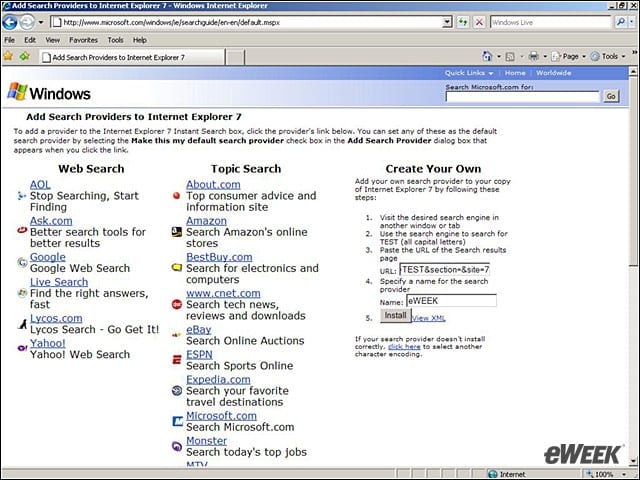Open the Yahoo! provider link
Image resolution: width=640 pixels, height=480 pixels.
48,343
